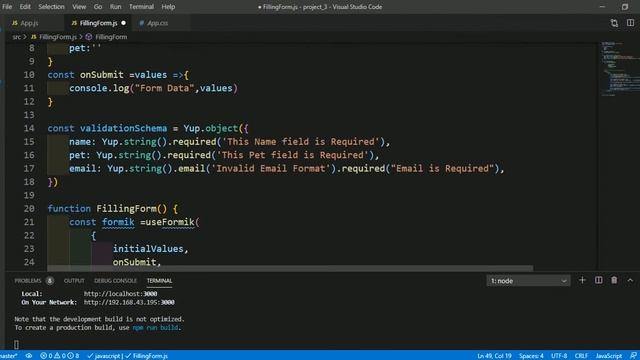Click the src breadcrumb
Screen dimensions: 640x360
(x=16, y=37)
